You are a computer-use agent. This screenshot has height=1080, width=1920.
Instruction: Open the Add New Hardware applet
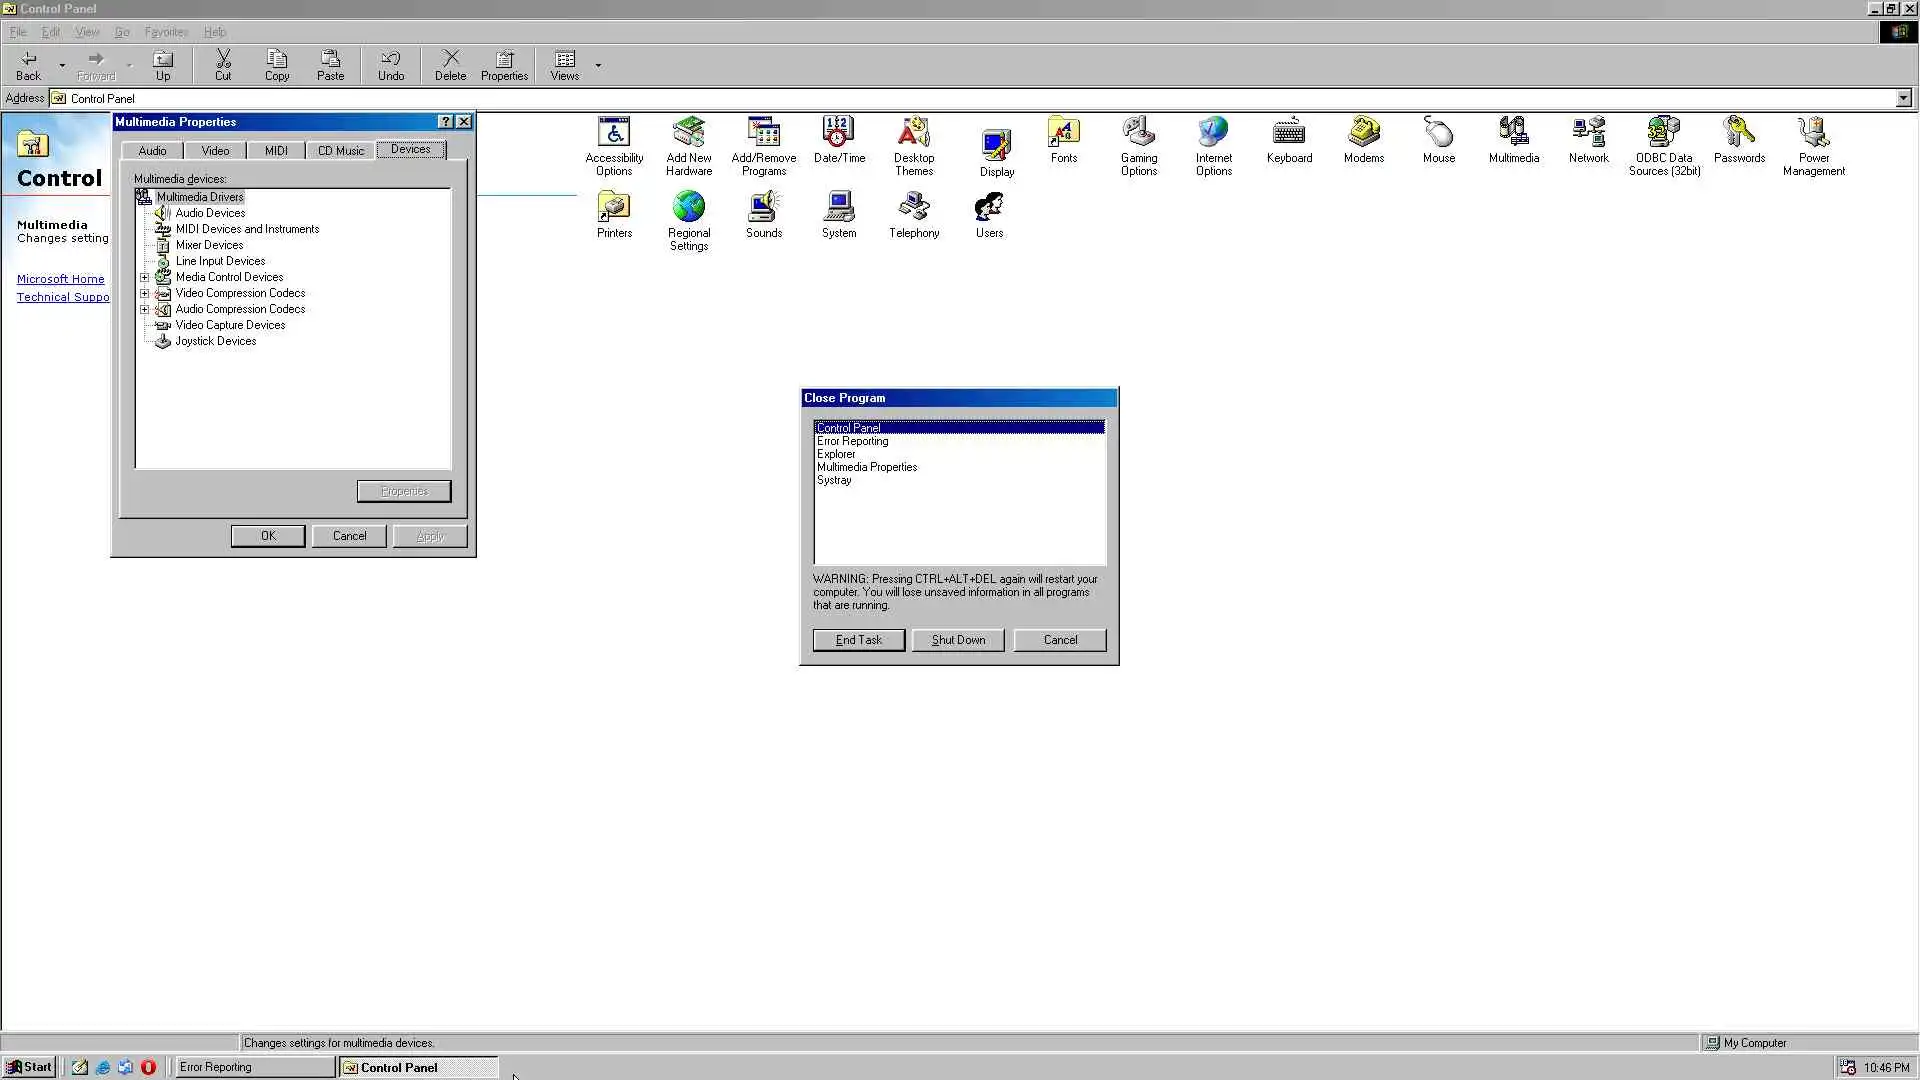click(x=688, y=133)
